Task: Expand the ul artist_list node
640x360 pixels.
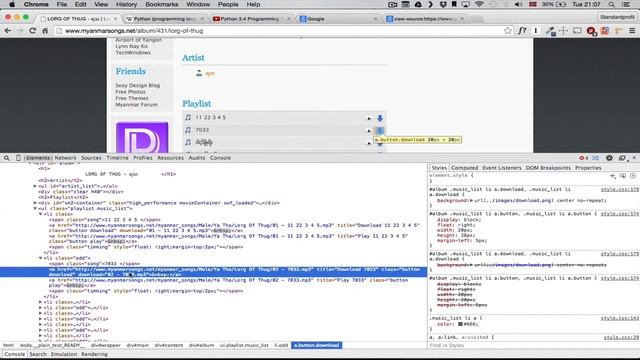Action: (x=35, y=186)
